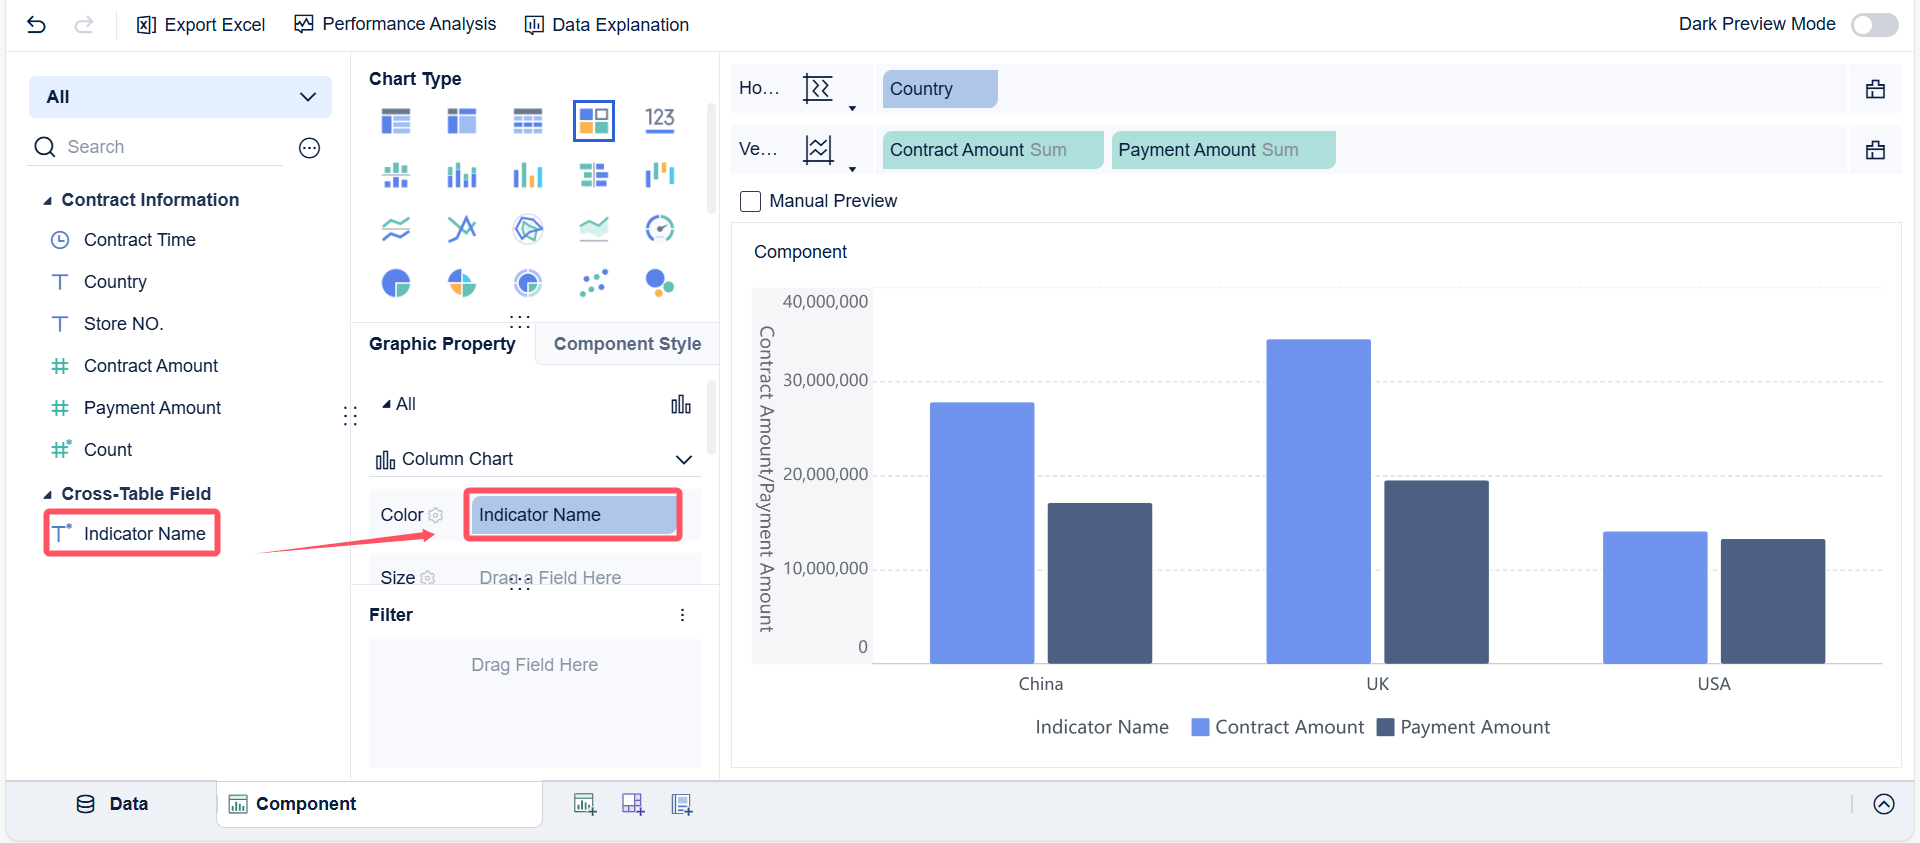Switch to the Graphic Property tab
This screenshot has width=1920, height=843.
click(442, 344)
